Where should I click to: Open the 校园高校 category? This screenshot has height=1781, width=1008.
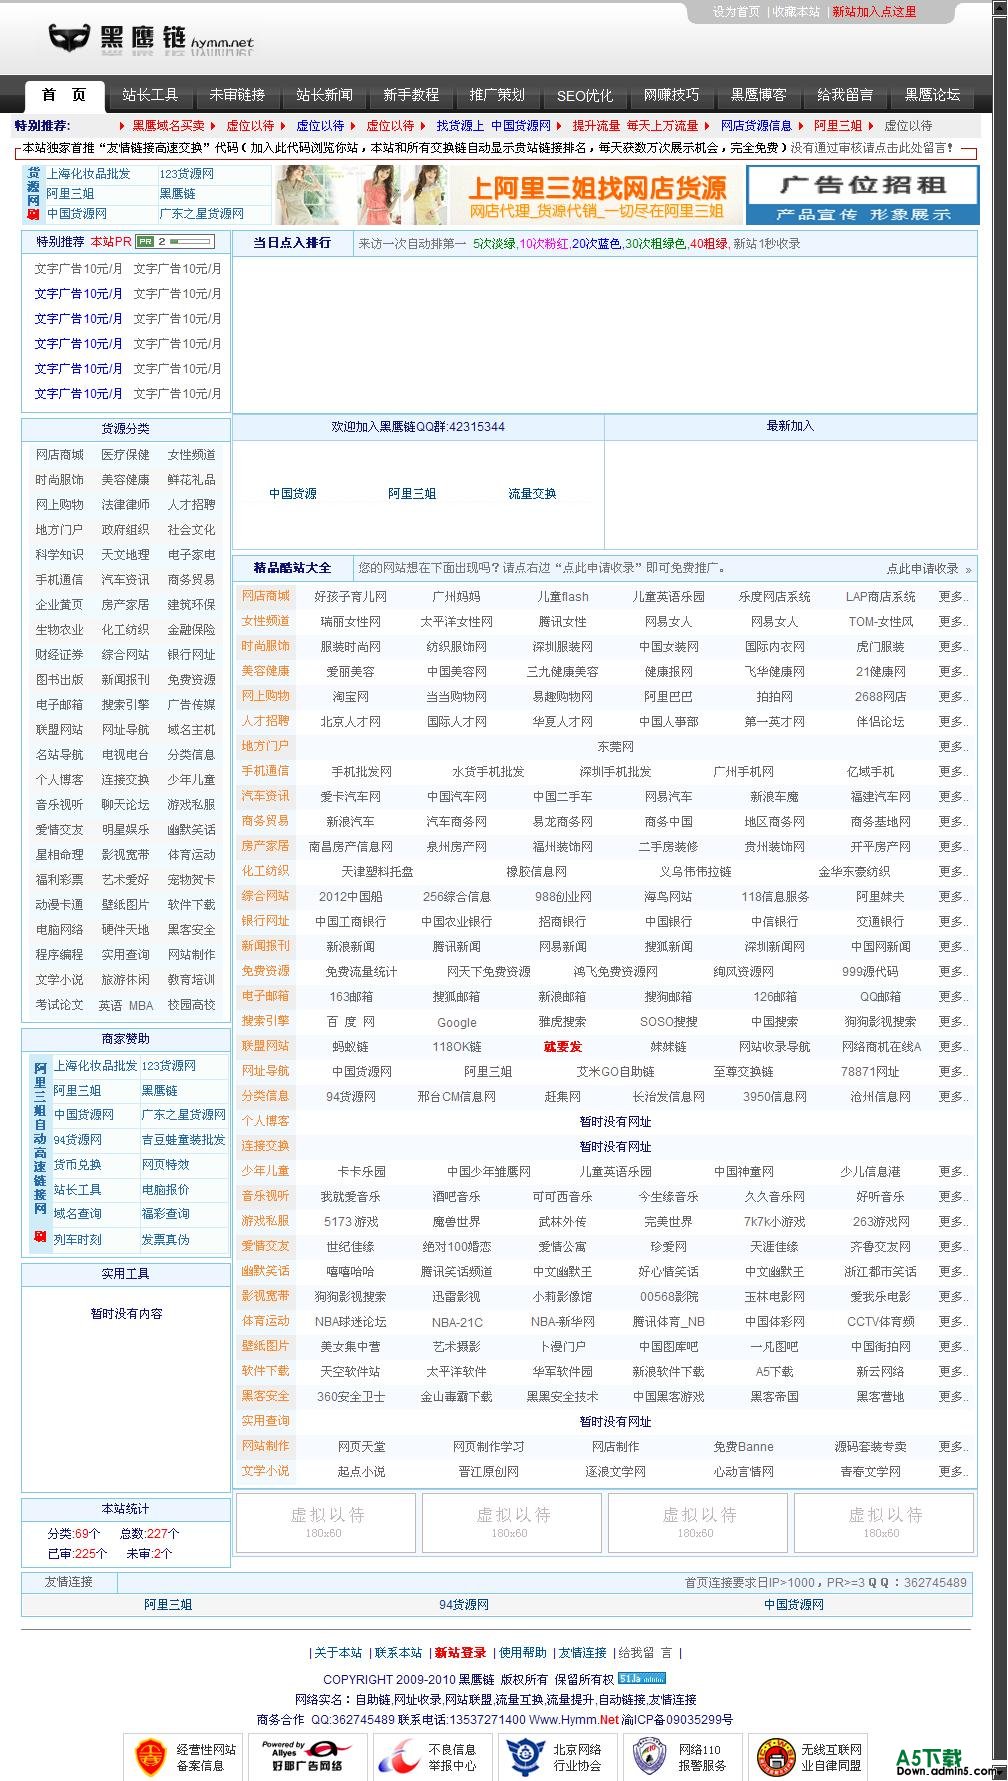[x=191, y=1005]
